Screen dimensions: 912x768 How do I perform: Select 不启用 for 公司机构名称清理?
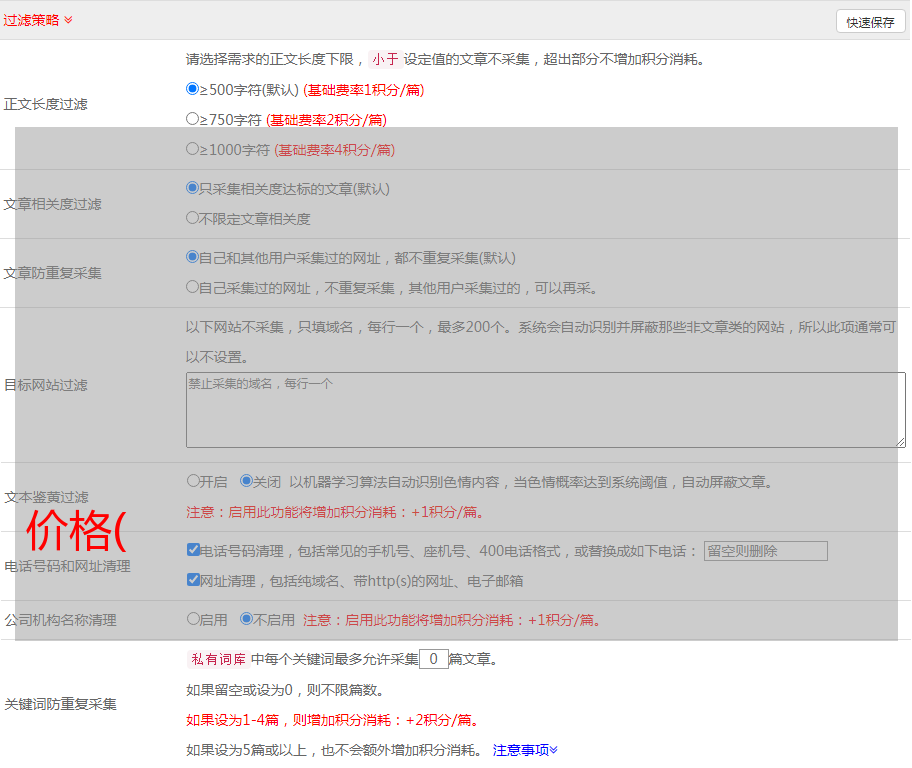pos(246,619)
